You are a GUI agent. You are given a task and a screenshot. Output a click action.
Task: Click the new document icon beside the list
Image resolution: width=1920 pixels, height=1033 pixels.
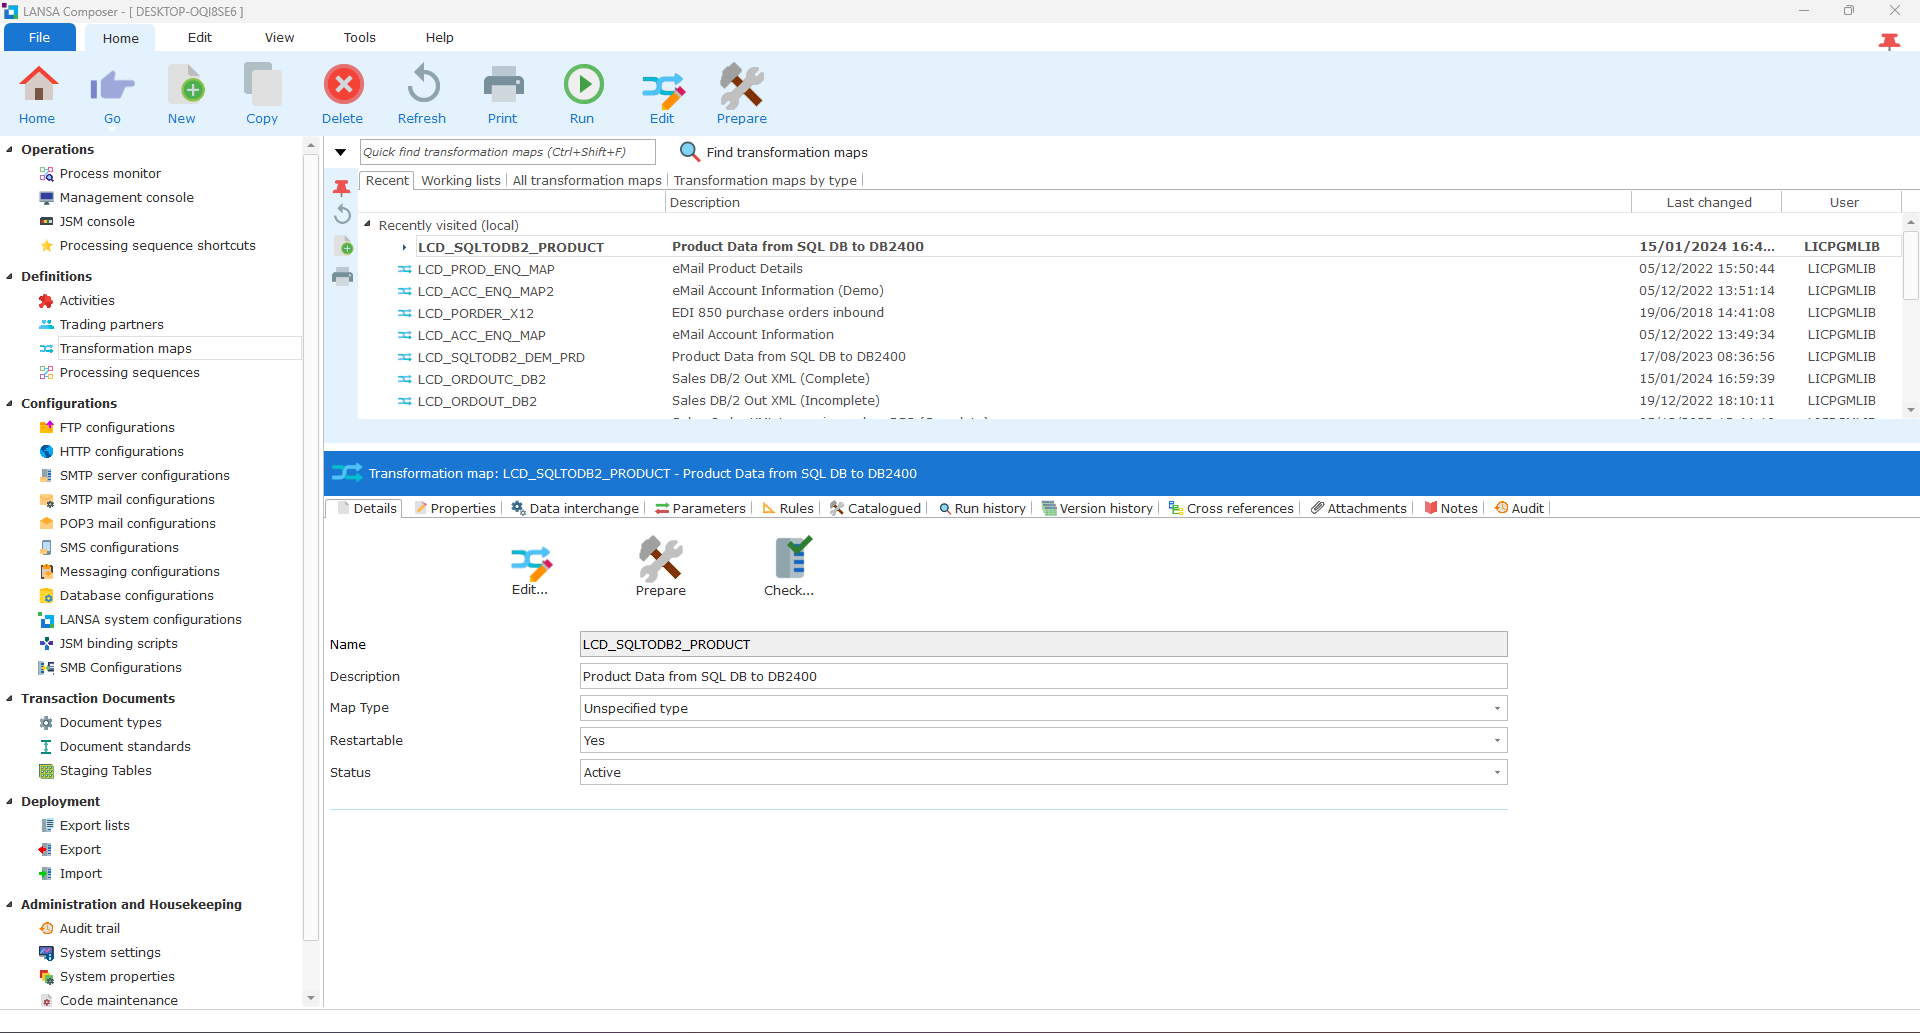343,246
